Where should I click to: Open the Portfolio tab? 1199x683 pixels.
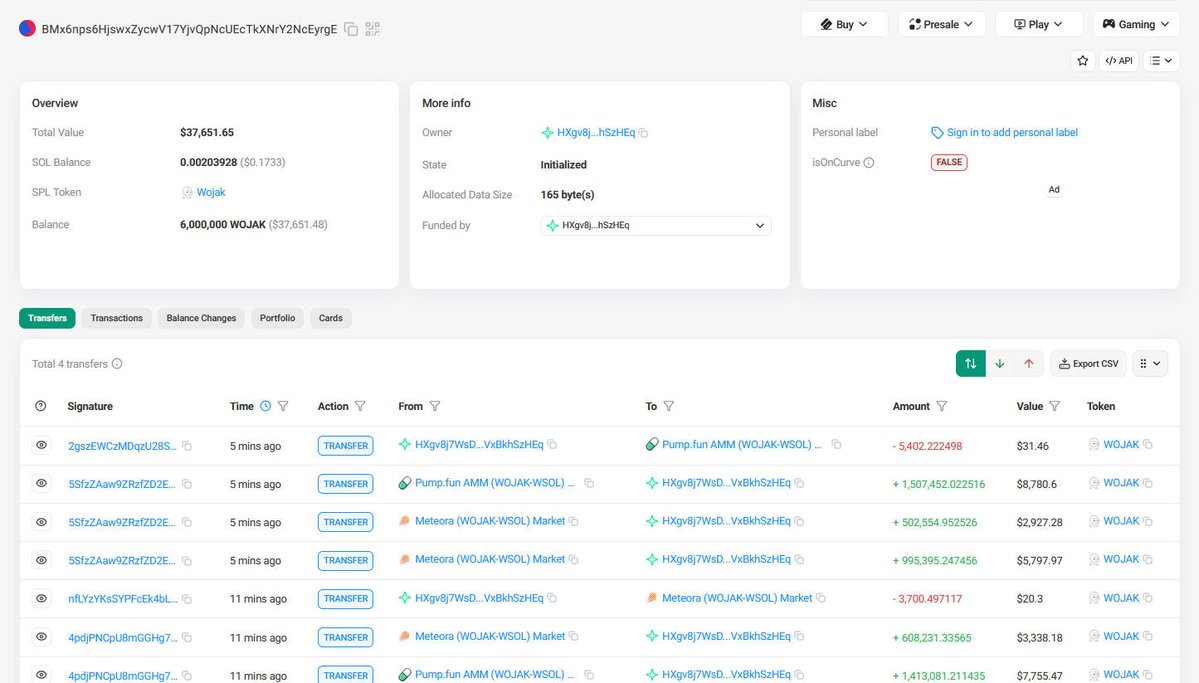point(277,318)
